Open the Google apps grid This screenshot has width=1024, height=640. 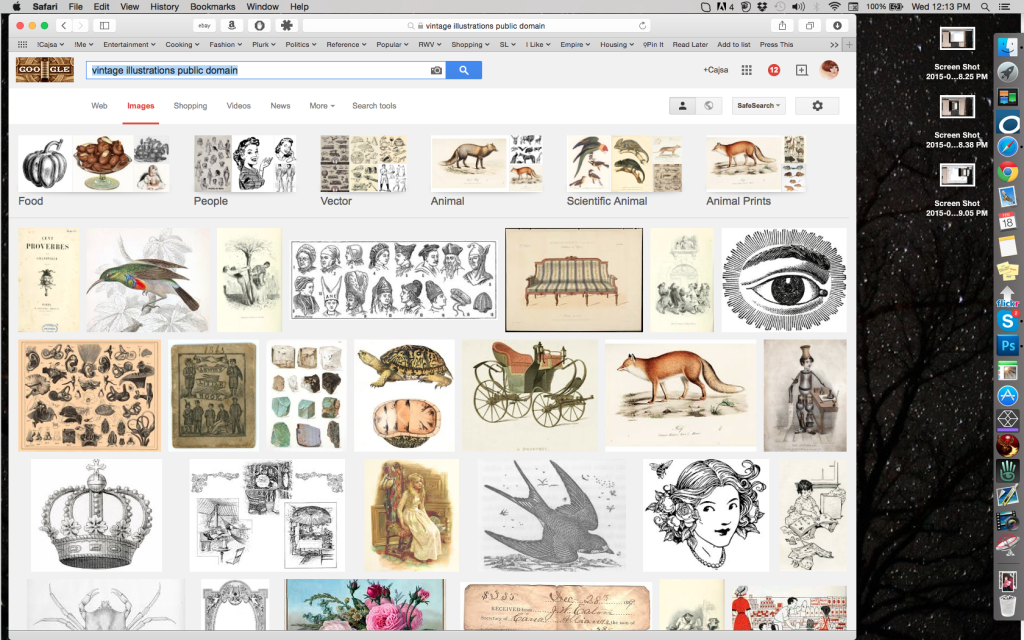[745, 71]
